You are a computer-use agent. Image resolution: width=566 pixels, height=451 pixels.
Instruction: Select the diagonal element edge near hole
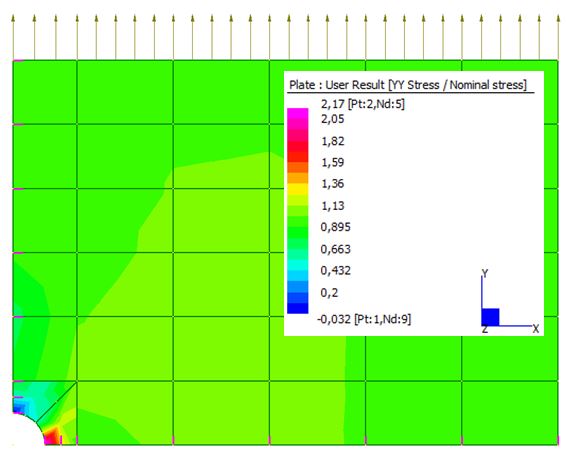click(x=56, y=402)
